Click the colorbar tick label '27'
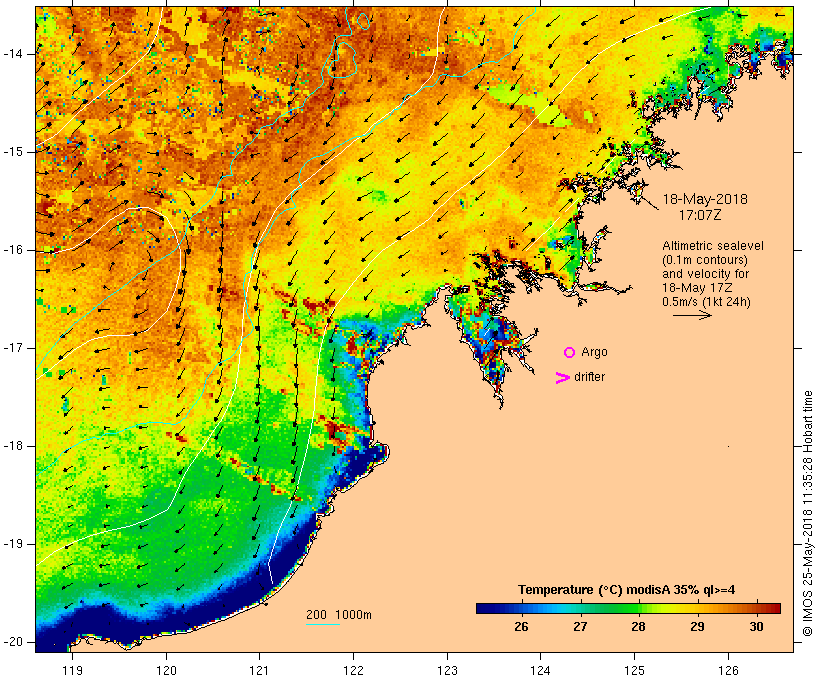 (579, 627)
